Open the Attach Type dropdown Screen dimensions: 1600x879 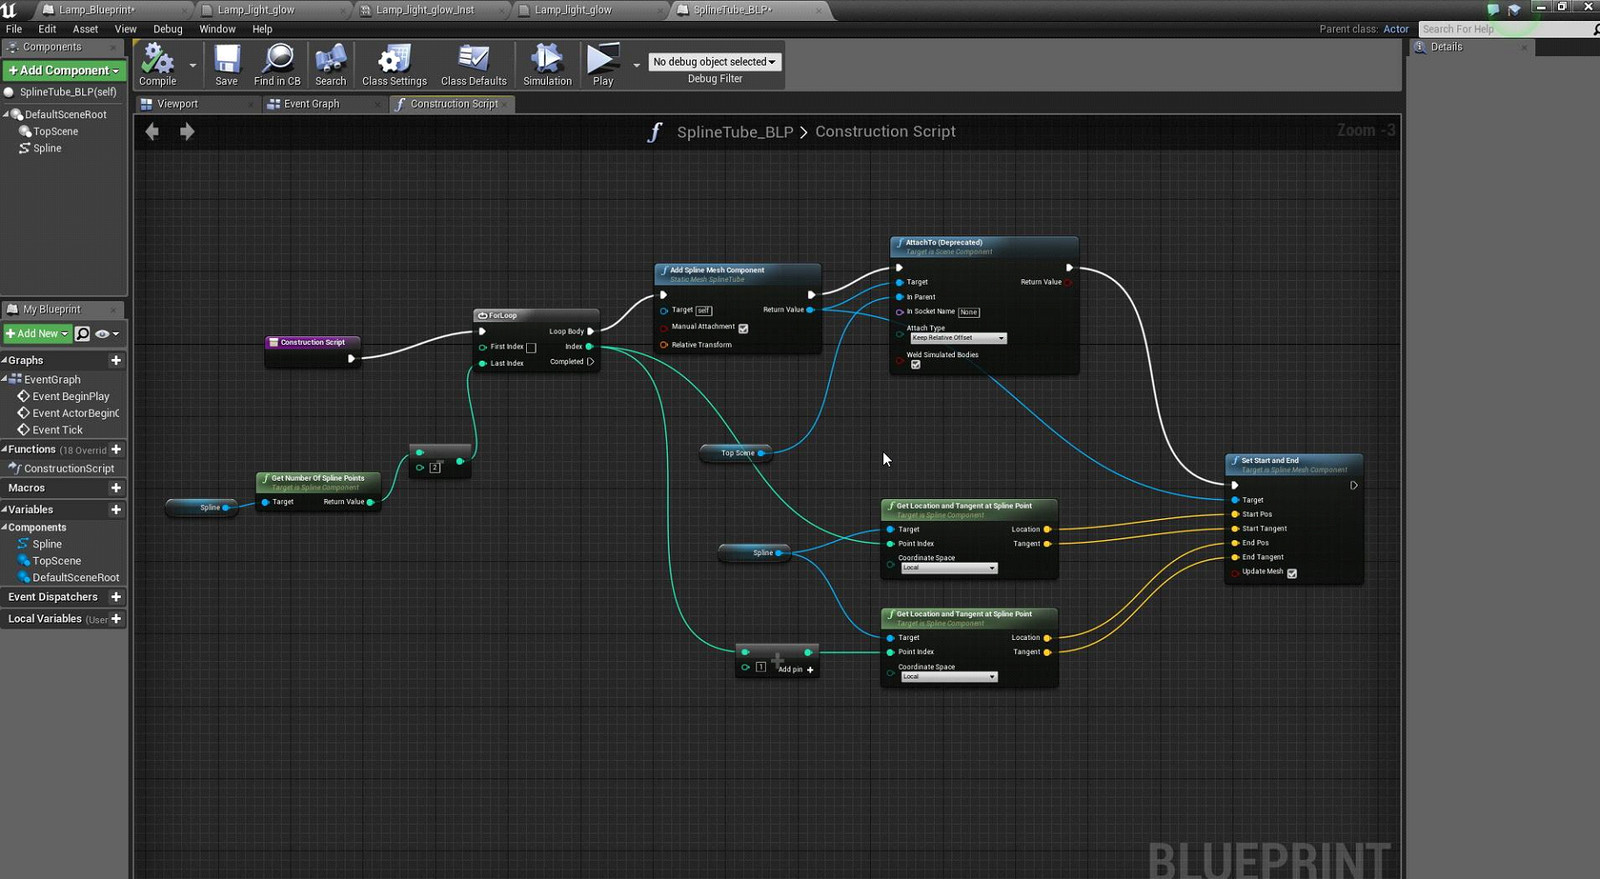point(957,338)
